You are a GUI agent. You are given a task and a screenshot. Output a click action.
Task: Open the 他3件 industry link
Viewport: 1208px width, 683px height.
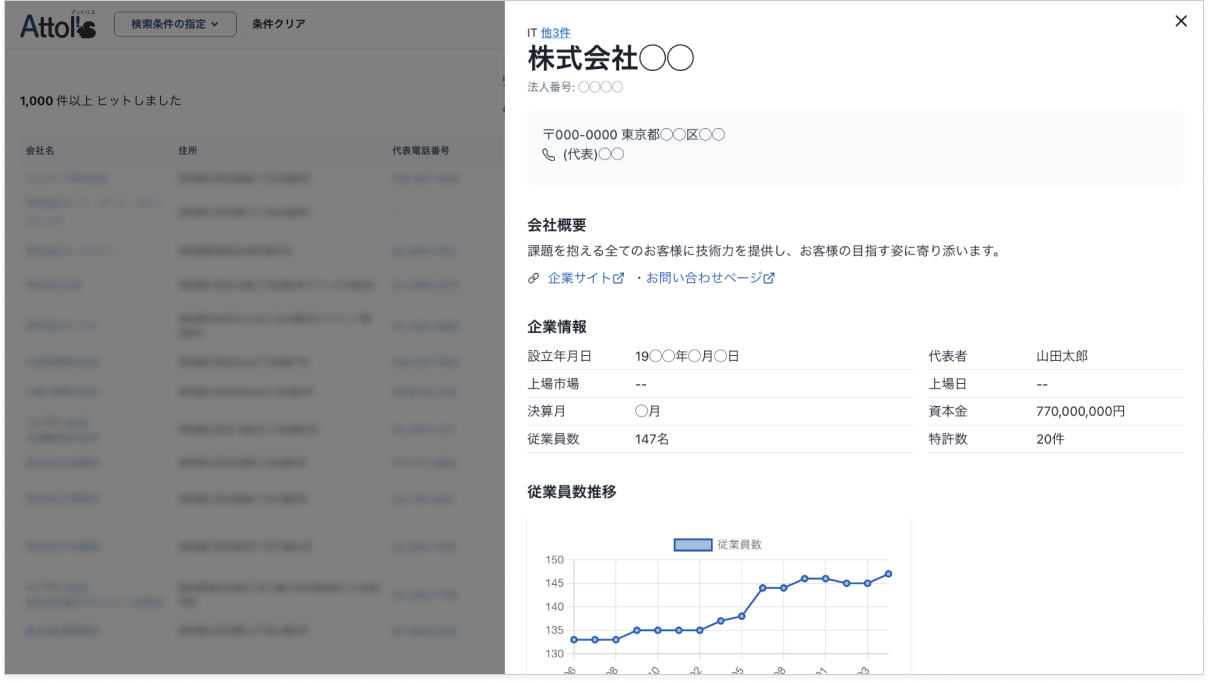(x=556, y=33)
